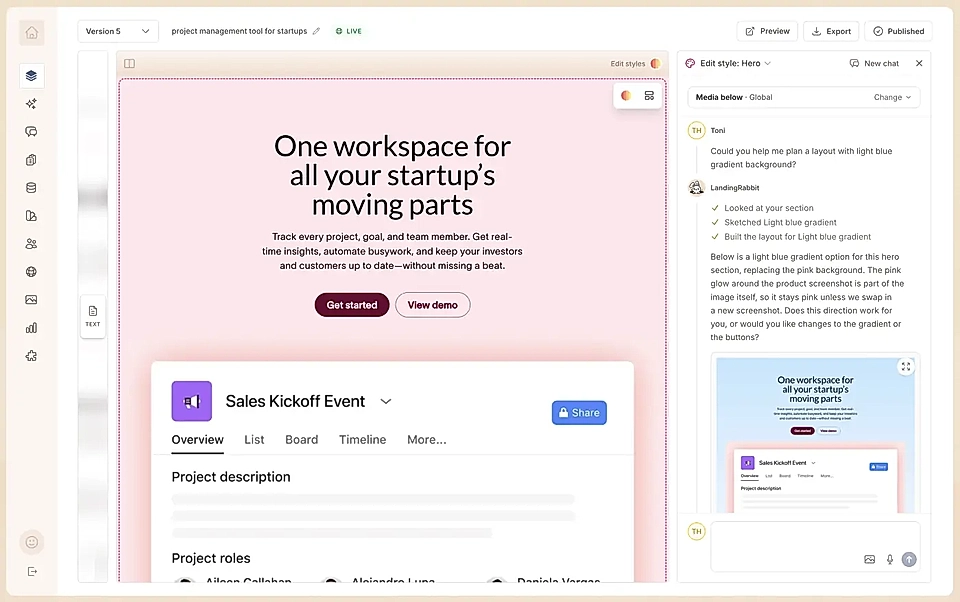This screenshot has height=602, width=960.
Task: Click the smiley face icon in sidebar
Action: pos(32,542)
